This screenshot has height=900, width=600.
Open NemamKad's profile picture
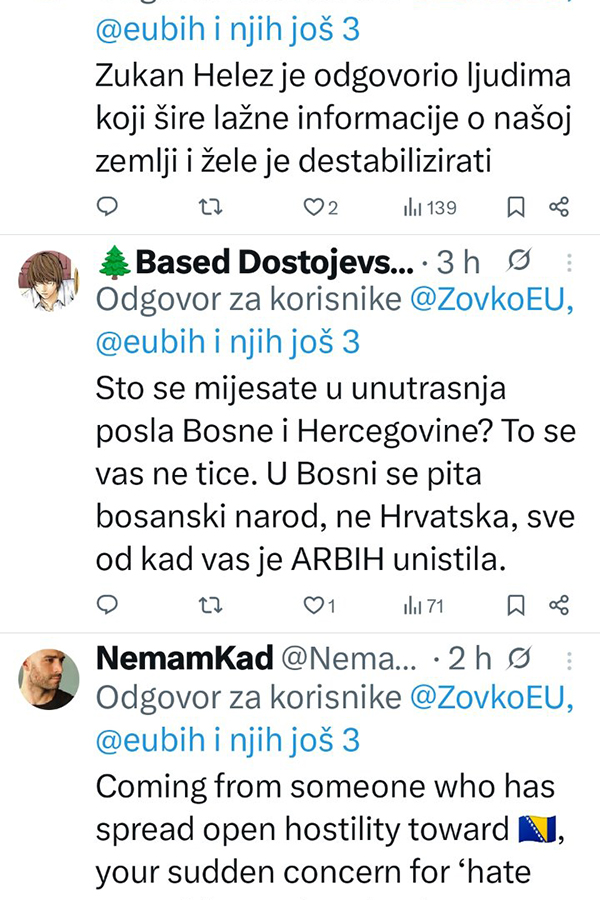pos(49,678)
